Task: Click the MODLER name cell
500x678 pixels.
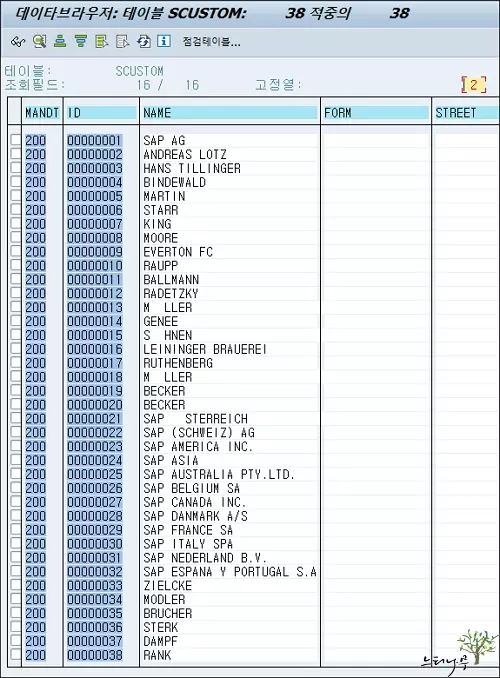Action: [164, 599]
